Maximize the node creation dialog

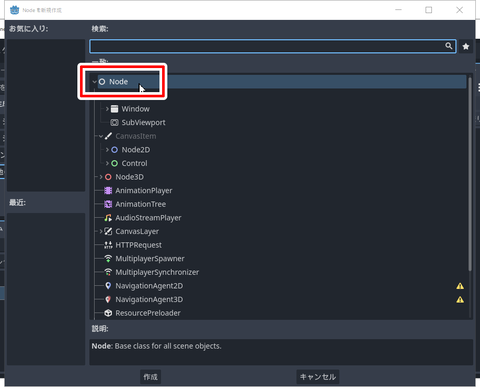(429, 10)
